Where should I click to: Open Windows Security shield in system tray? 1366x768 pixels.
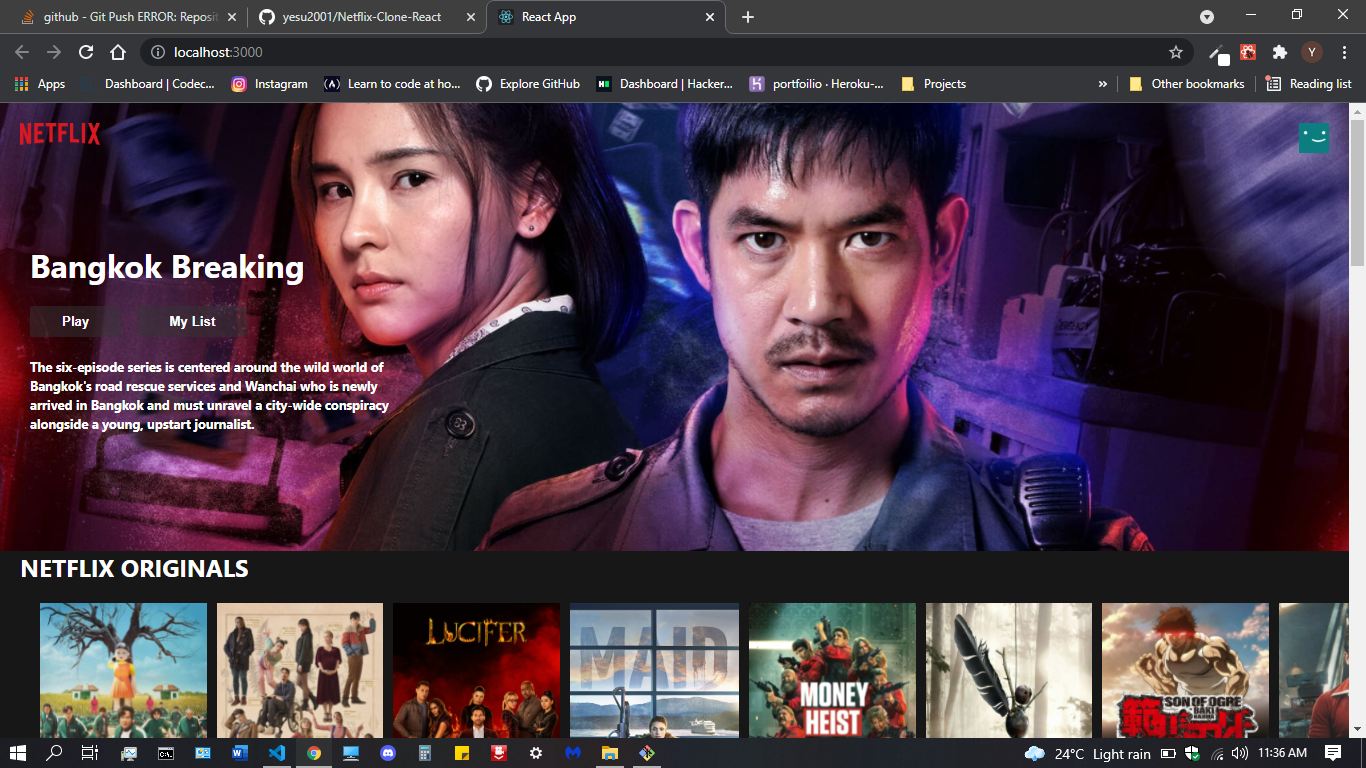[x=1191, y=753]
